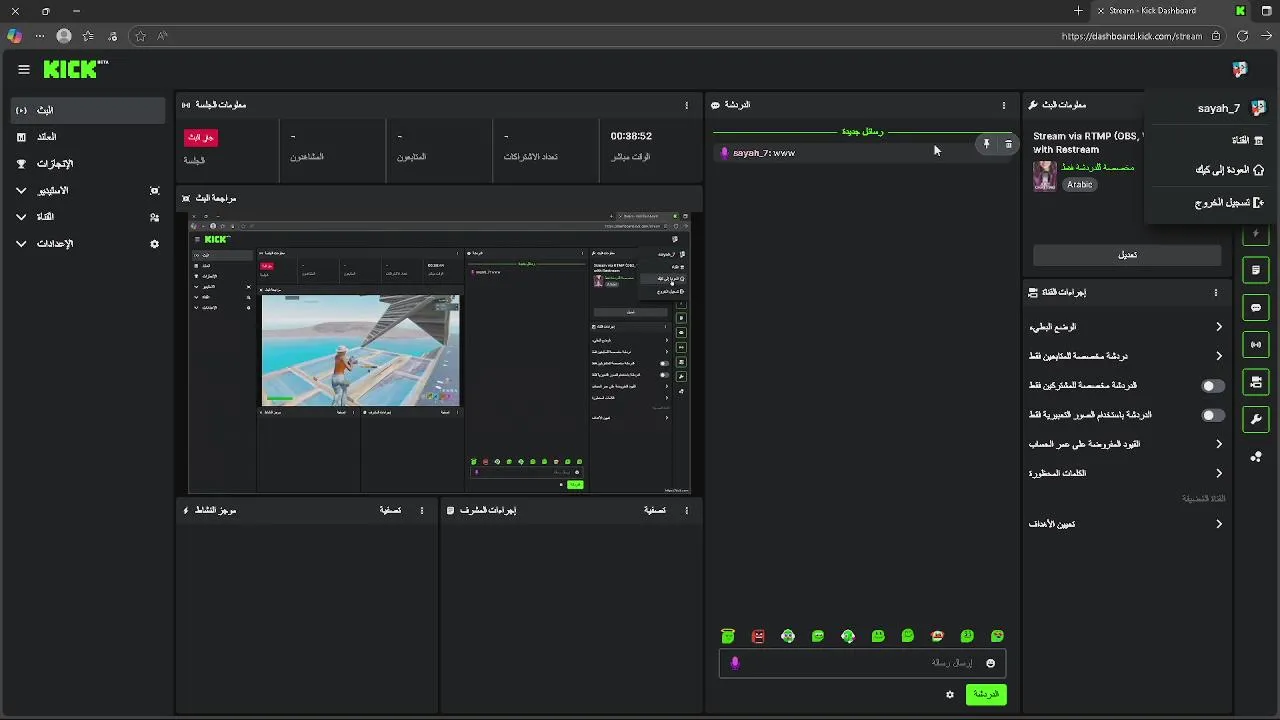Click the gear icon in الإعدادات row
Image resolution: width=1280 pixels, height=720 pixels.
point(154,244)
